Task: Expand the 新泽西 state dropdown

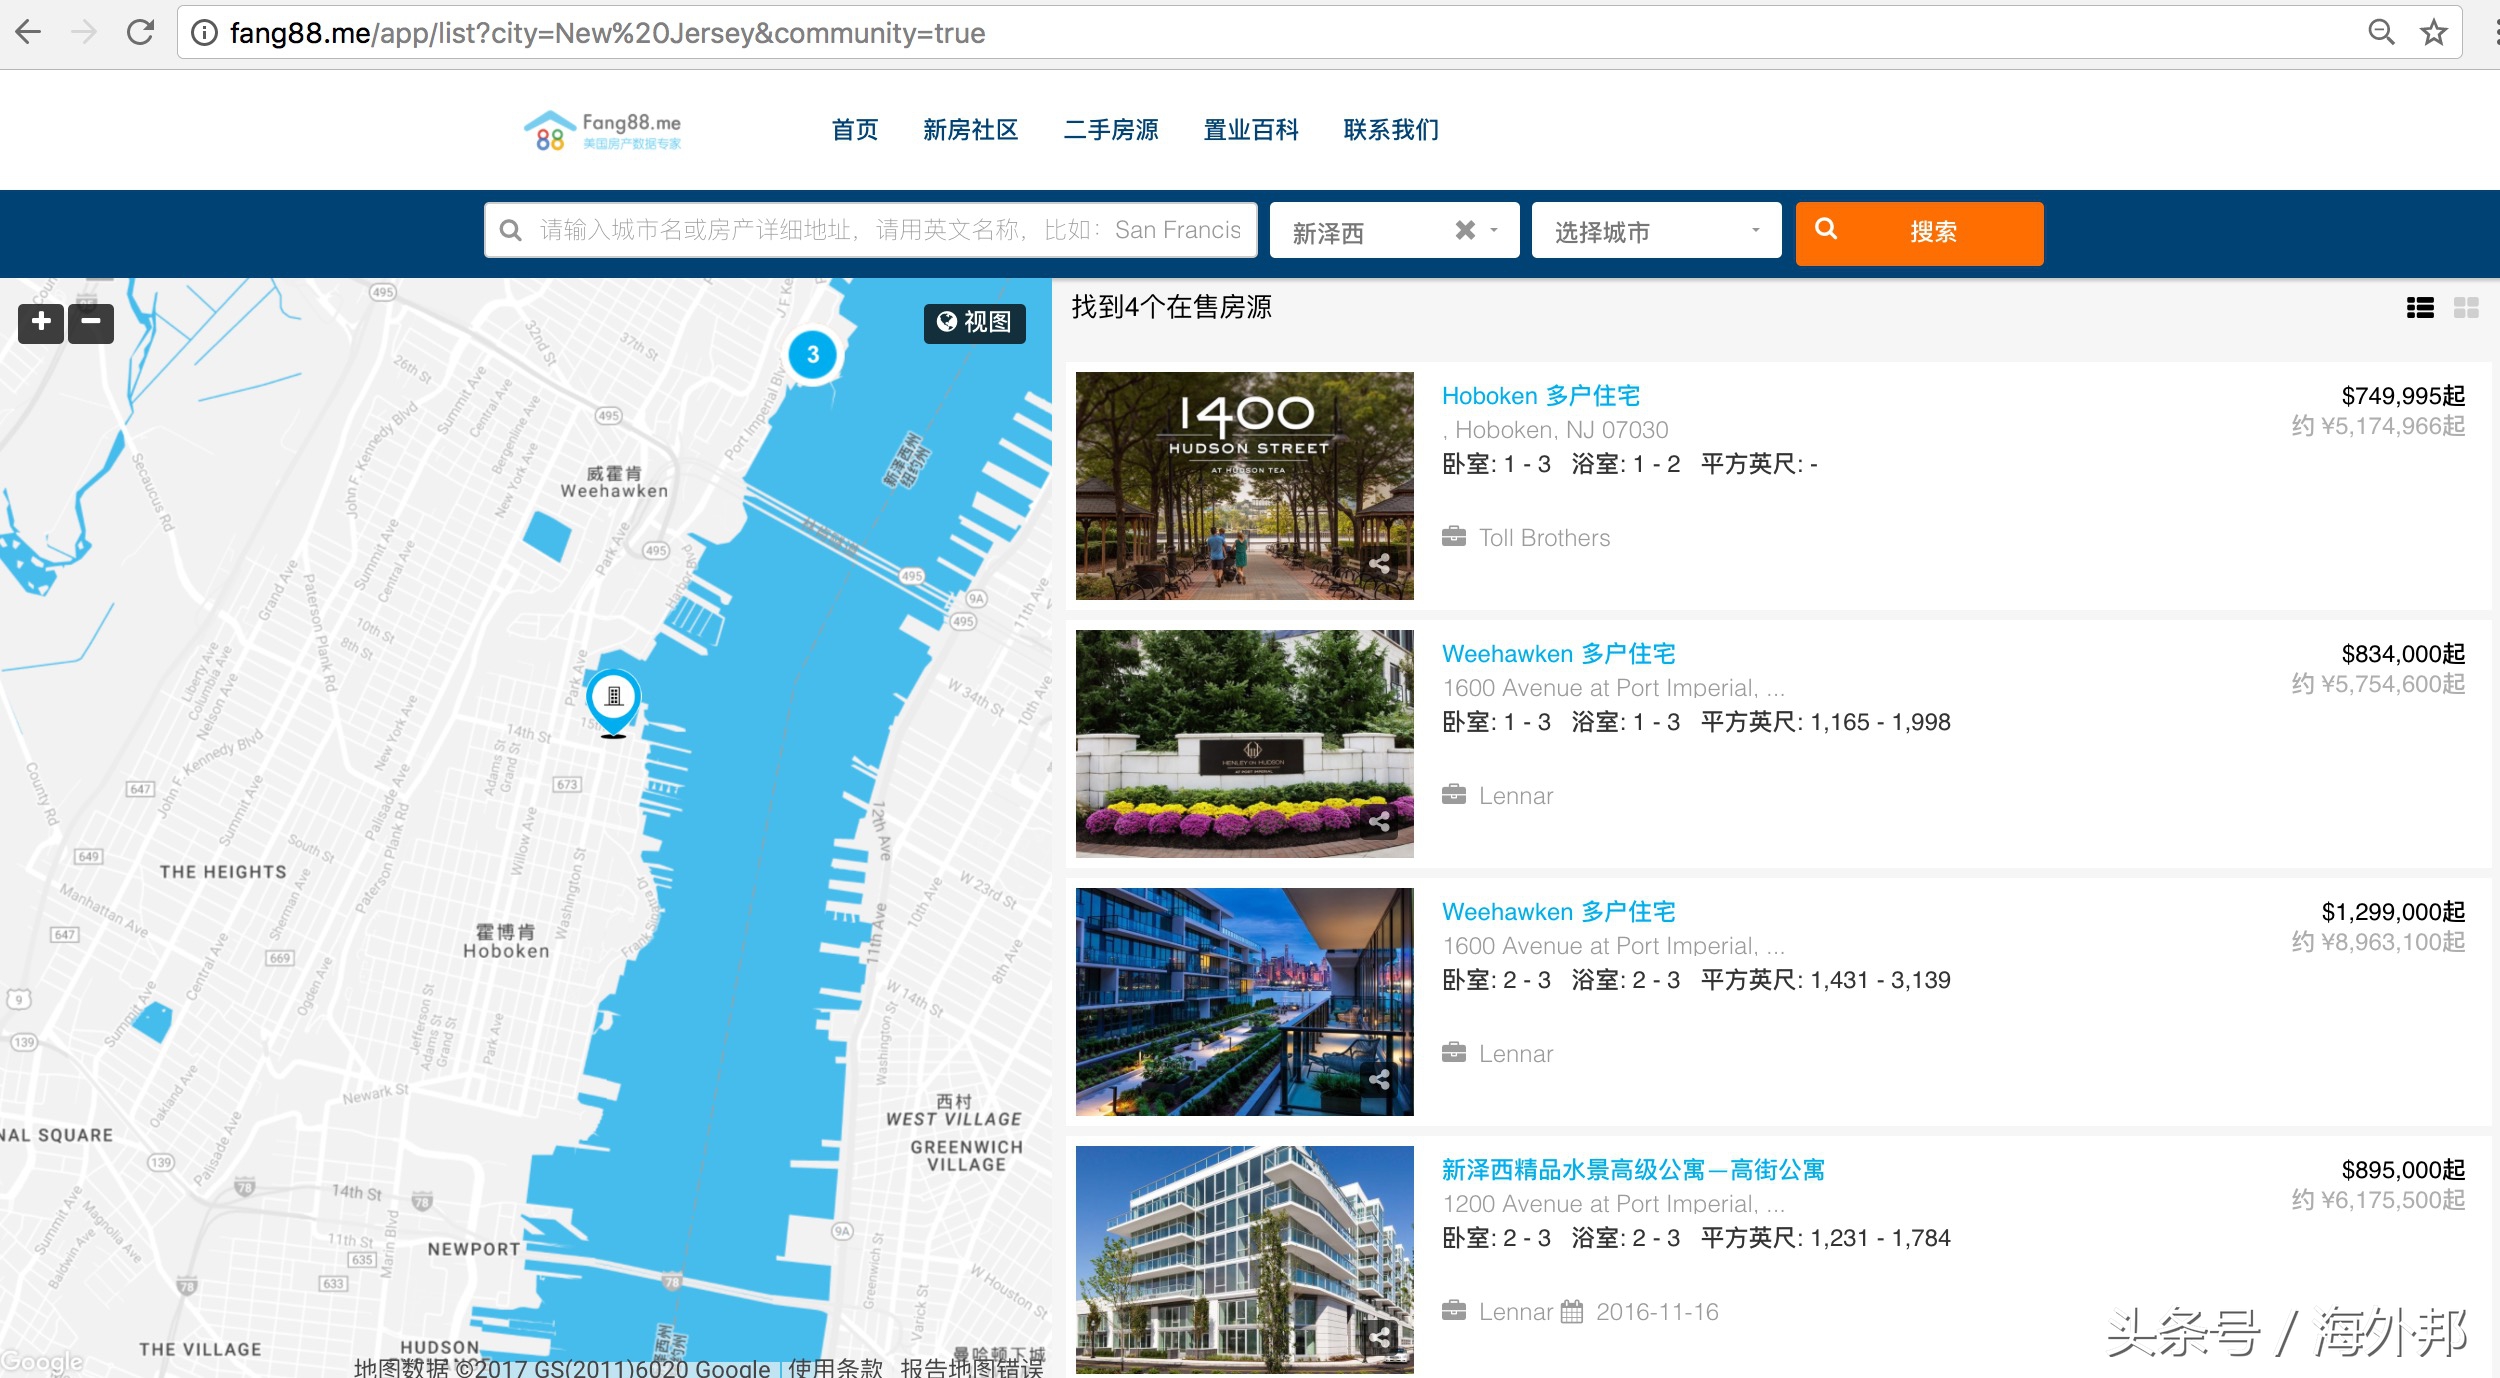Action: [x=1493, y=231]
